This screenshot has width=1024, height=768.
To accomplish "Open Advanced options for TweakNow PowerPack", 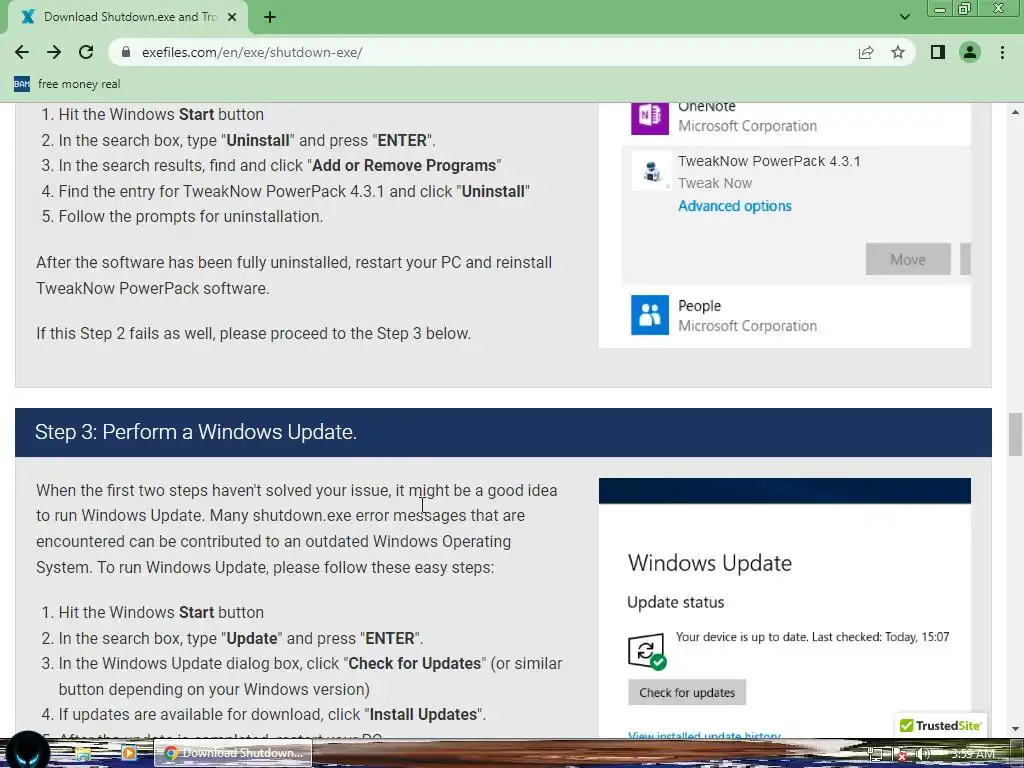I will pos(735,206).
